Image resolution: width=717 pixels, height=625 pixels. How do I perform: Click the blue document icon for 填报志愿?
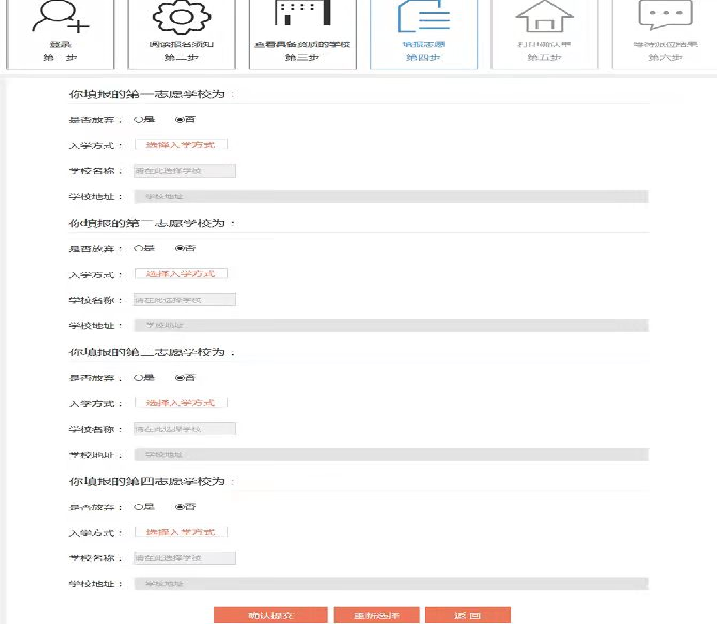click(x=424, y=16)
